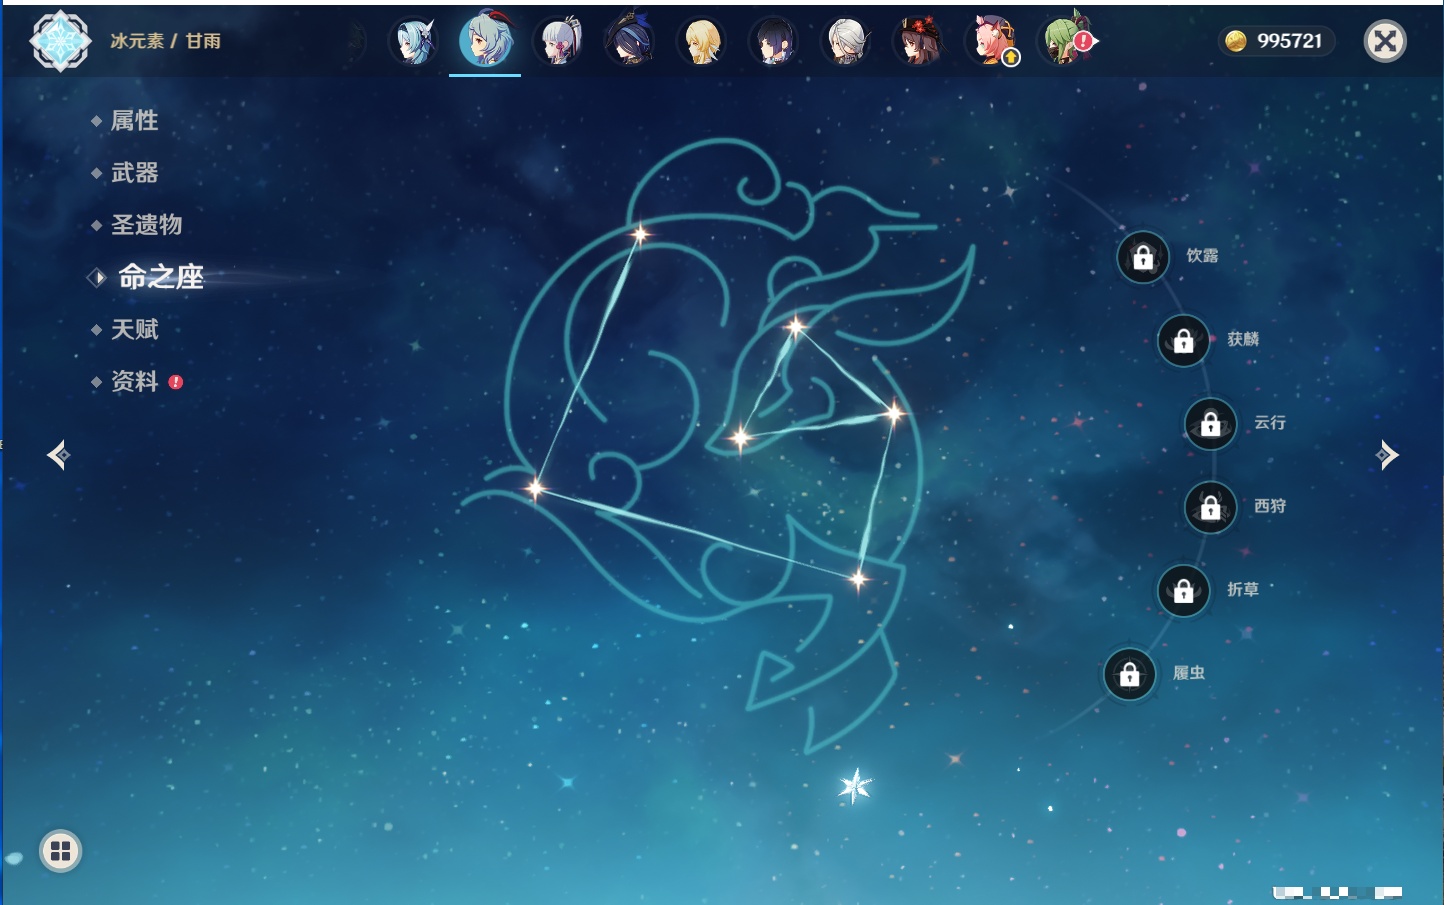The height and width of the screenshot is (905, 1444).
Task: Open the 武器 menu
Action: click(x=134, y=173)
